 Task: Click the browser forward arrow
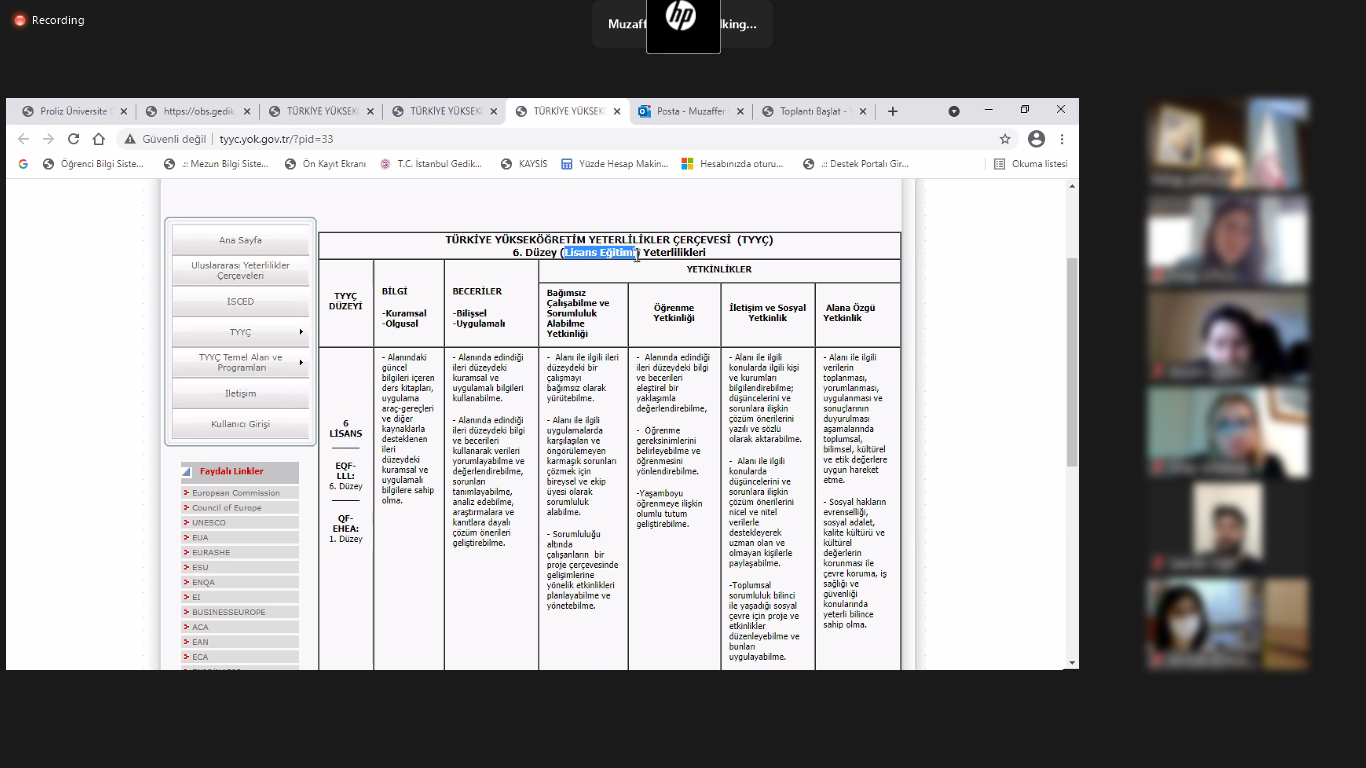48,139
